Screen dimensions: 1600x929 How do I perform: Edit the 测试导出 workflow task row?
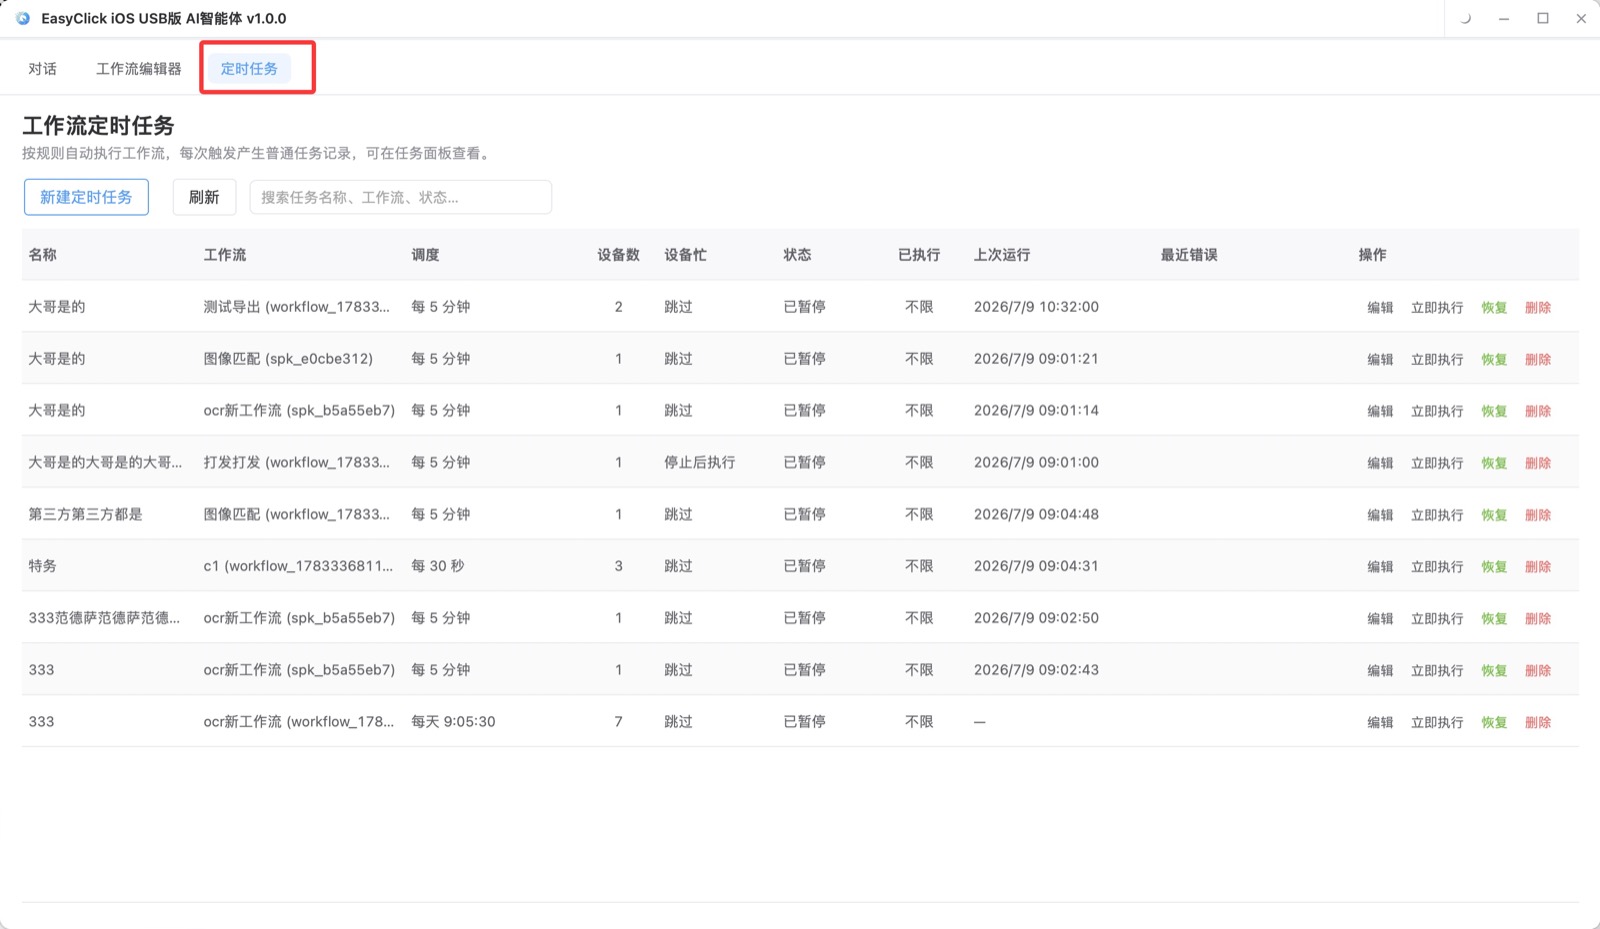click(1380, 307)
